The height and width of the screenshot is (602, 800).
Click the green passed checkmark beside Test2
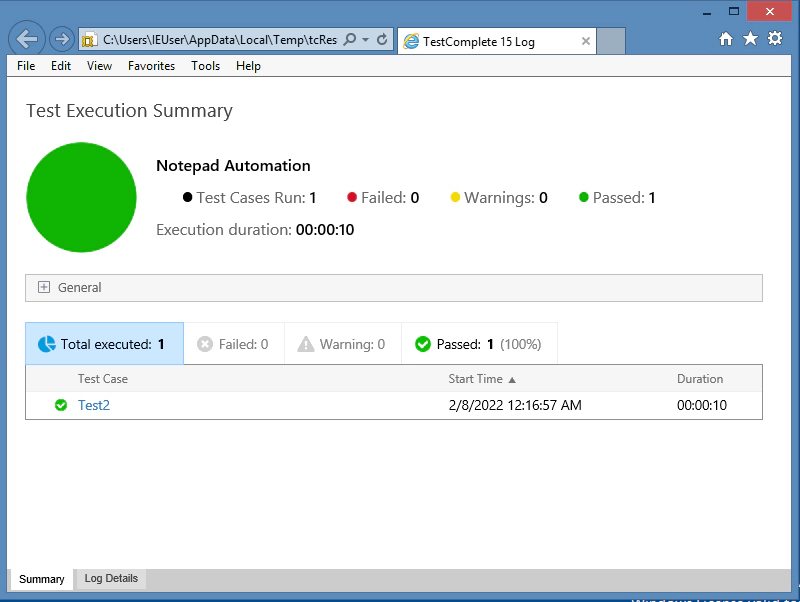coord(61,405)
